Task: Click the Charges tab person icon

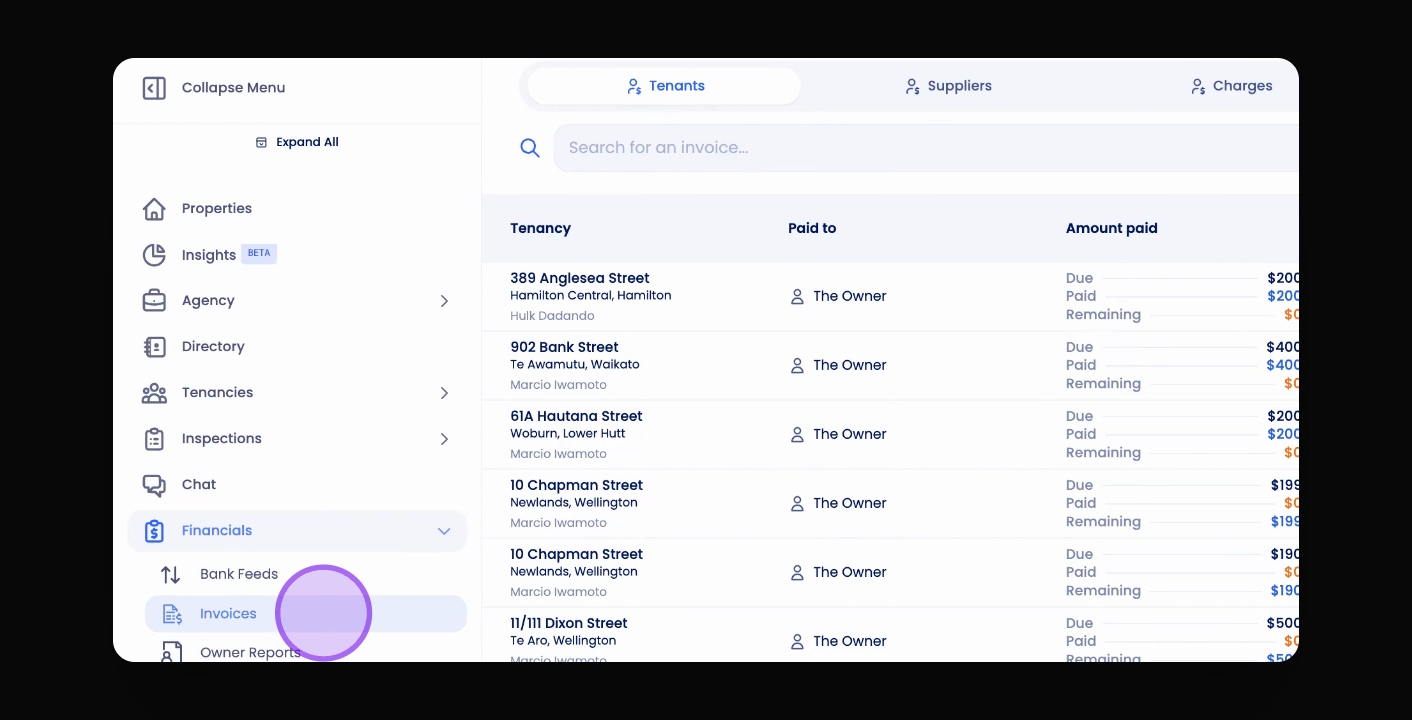Action: (1197, 87)
